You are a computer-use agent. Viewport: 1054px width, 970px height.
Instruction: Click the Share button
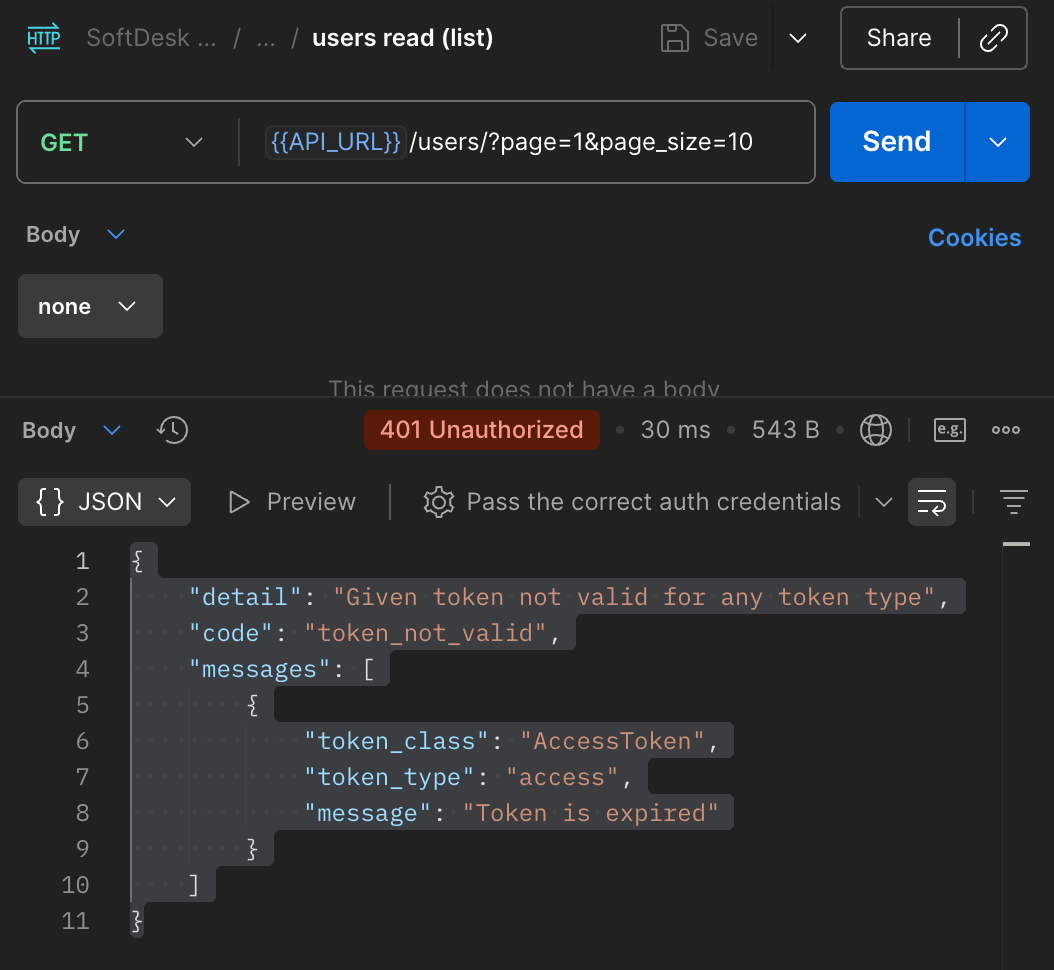898,39
